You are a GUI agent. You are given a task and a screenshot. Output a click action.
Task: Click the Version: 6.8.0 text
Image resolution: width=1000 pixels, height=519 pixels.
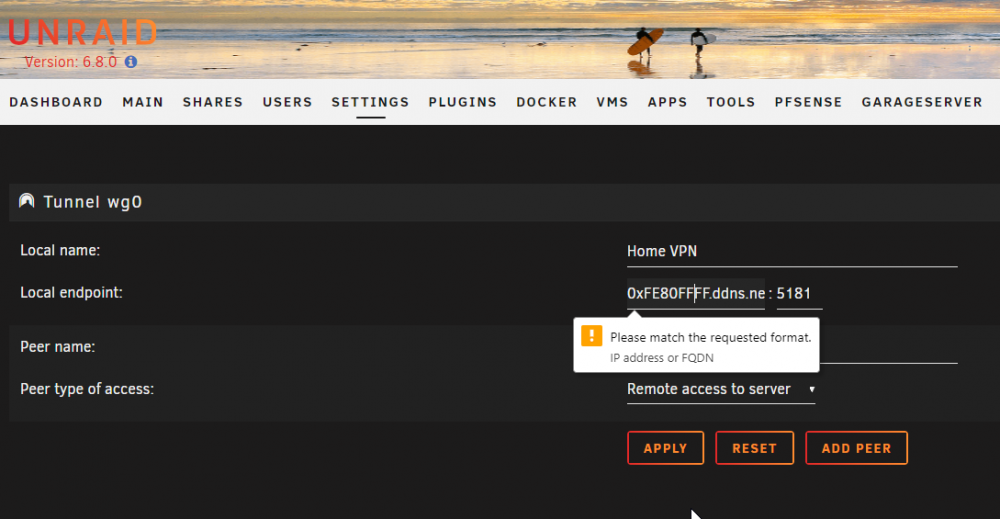click(71, 62)
